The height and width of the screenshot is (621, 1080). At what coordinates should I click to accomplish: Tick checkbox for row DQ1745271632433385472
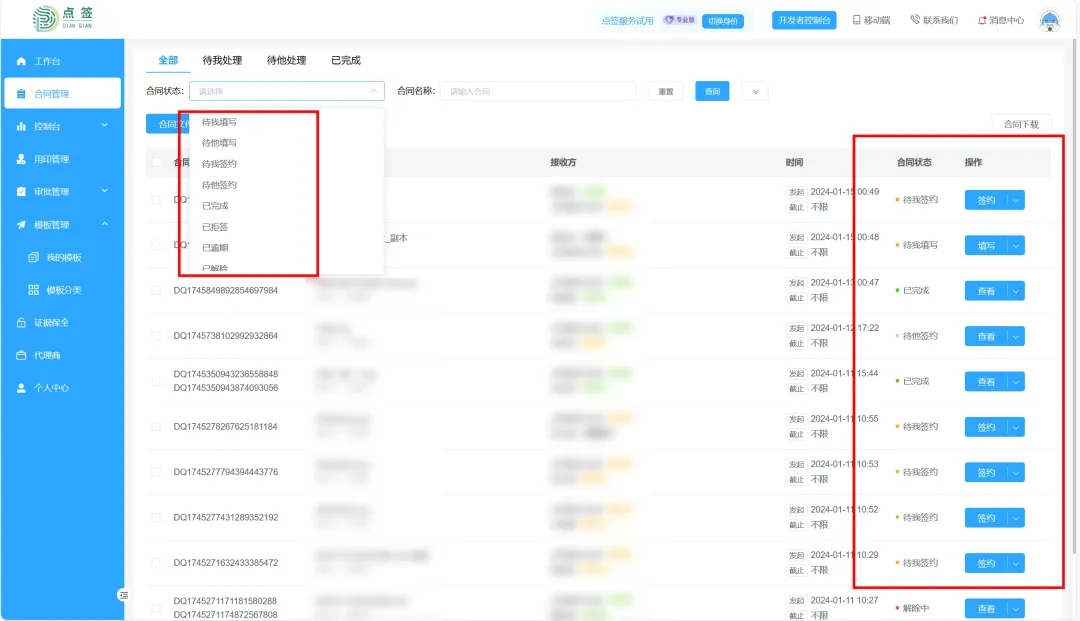(x=156, y=563)
